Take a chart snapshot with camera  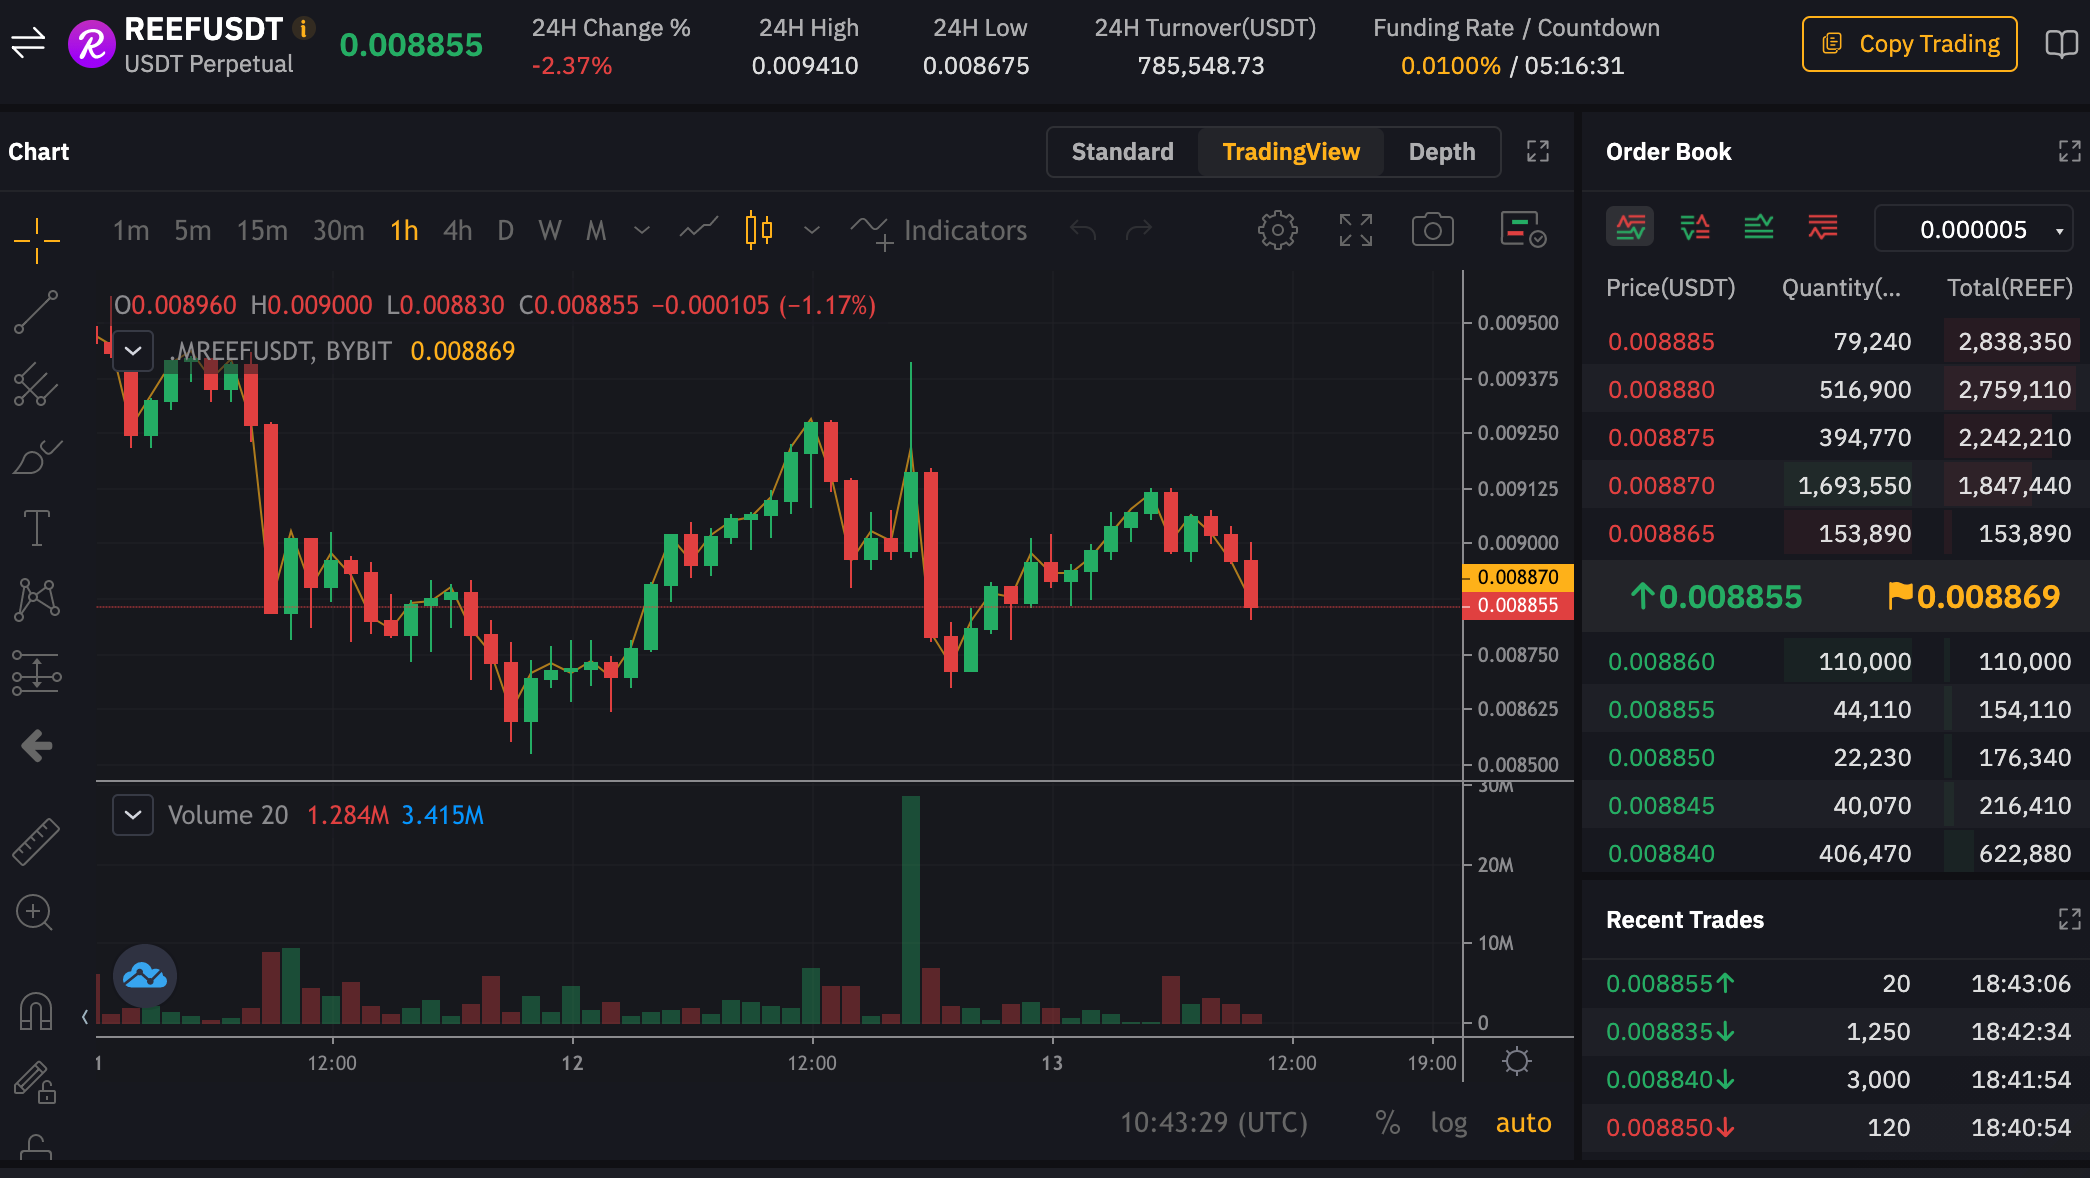point(1432,230)
